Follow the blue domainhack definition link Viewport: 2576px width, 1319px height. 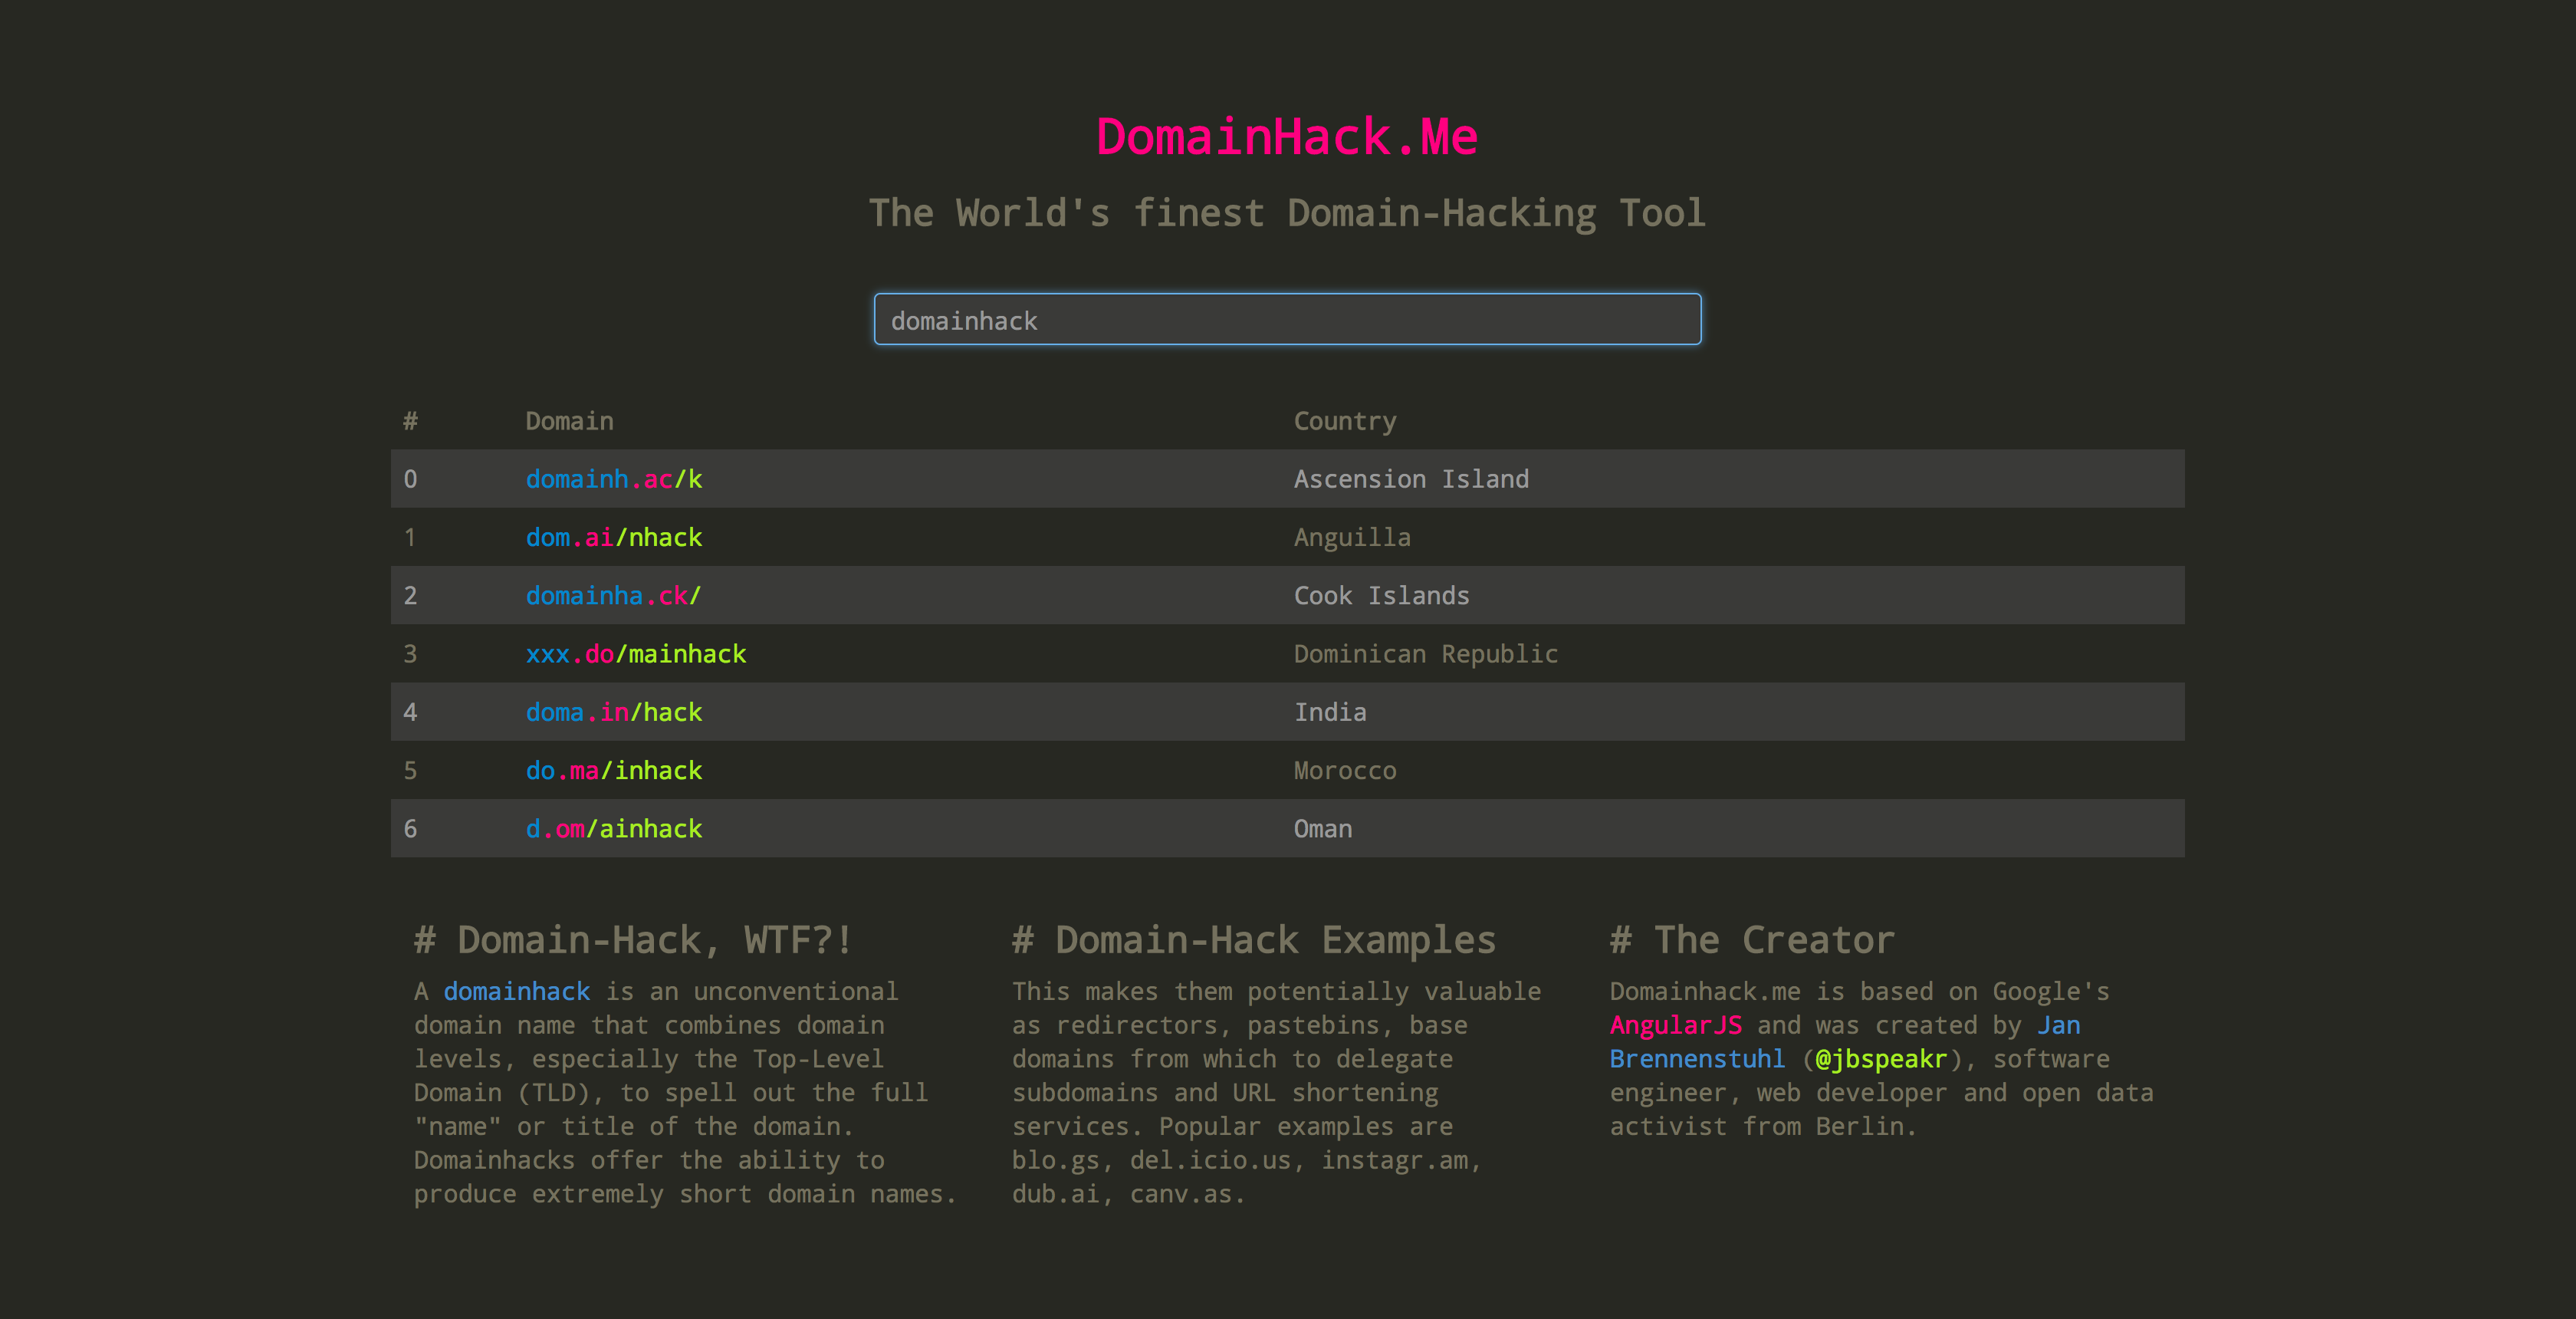pyautogui.click(x=516, y=991)
